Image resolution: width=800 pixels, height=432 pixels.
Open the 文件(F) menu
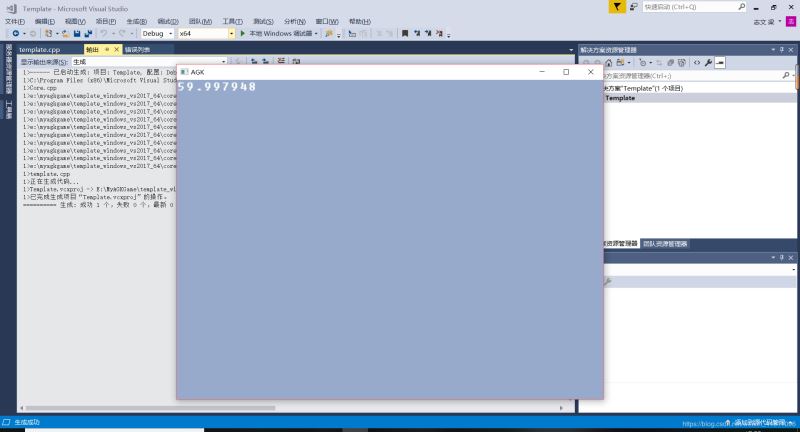[x=15, y=21]
